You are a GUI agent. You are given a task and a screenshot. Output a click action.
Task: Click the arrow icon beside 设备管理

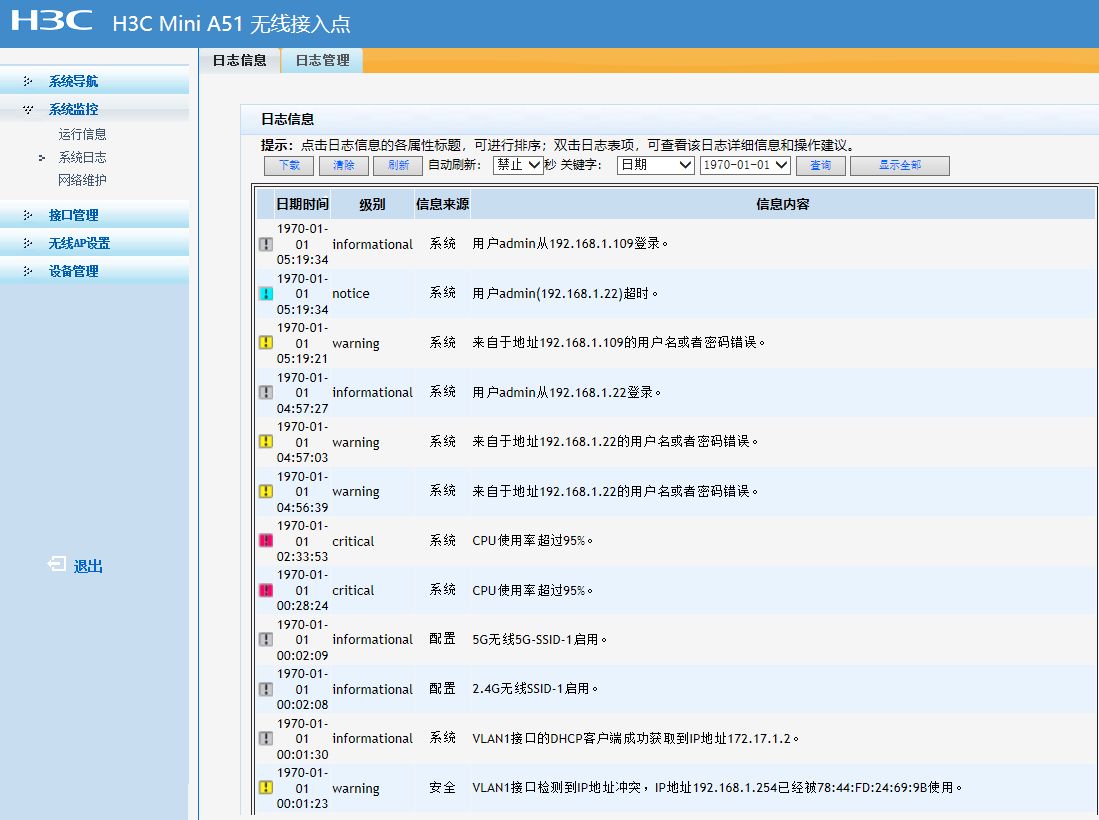point(28,271)
